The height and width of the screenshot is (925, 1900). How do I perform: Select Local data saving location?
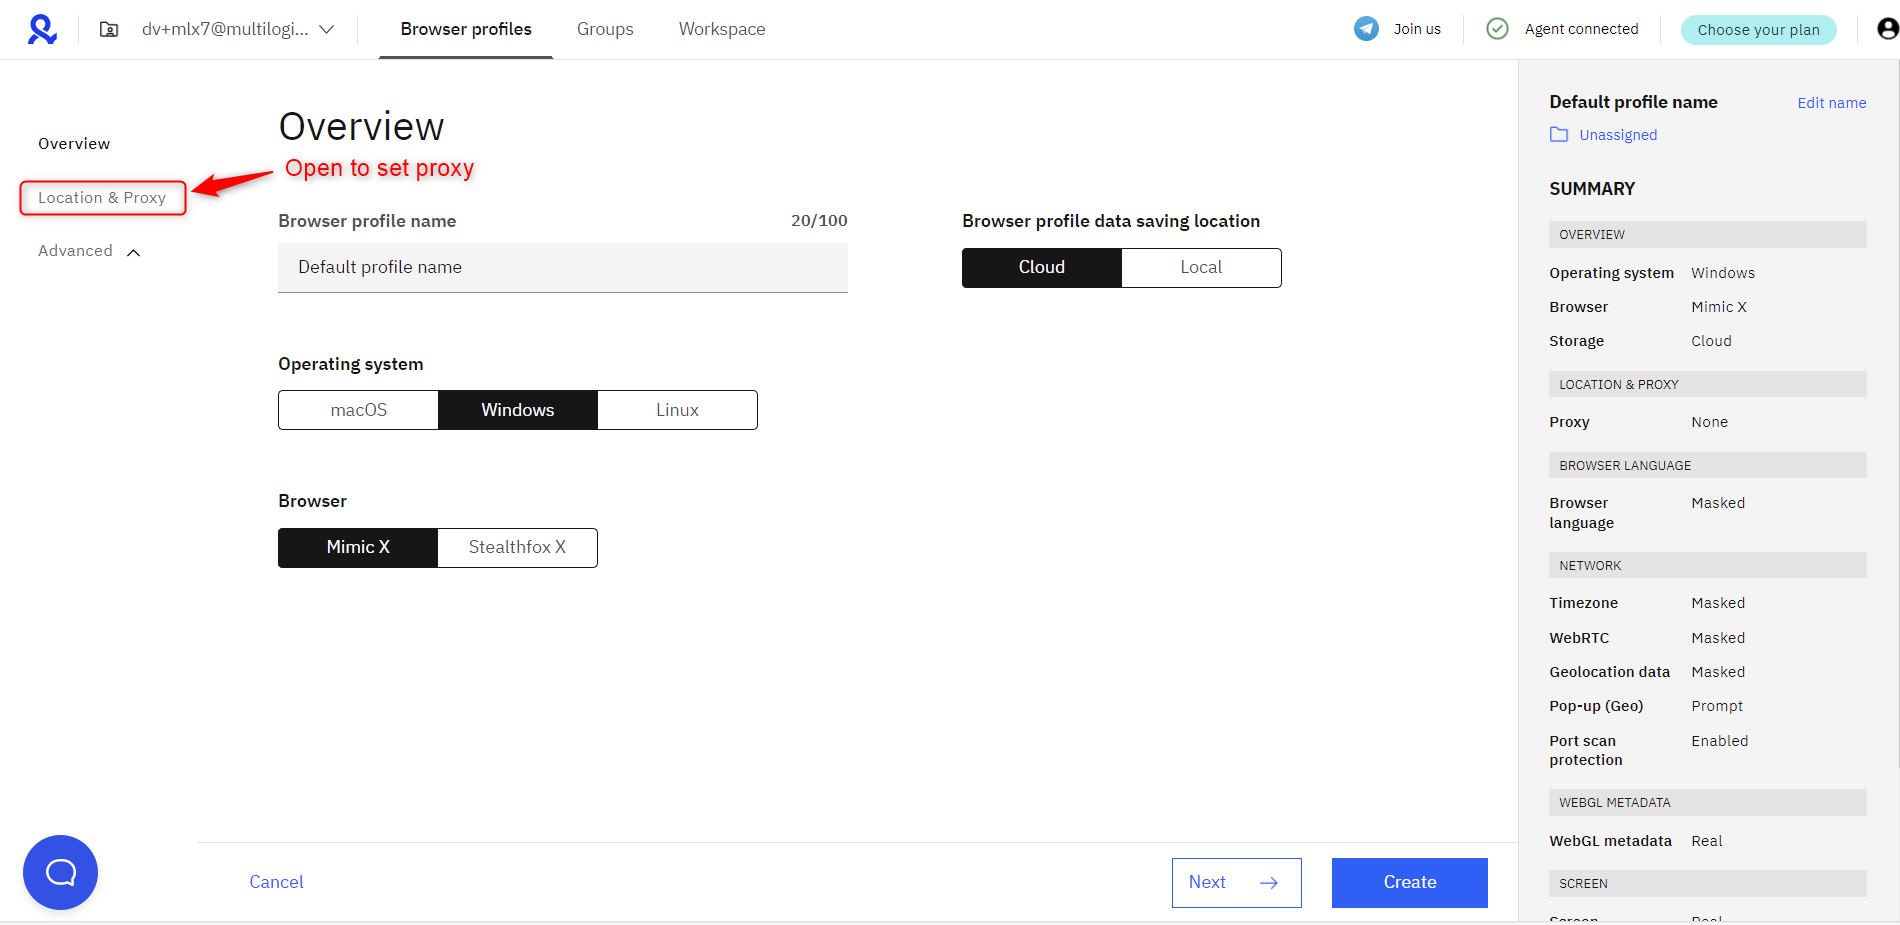(1201, 268)
